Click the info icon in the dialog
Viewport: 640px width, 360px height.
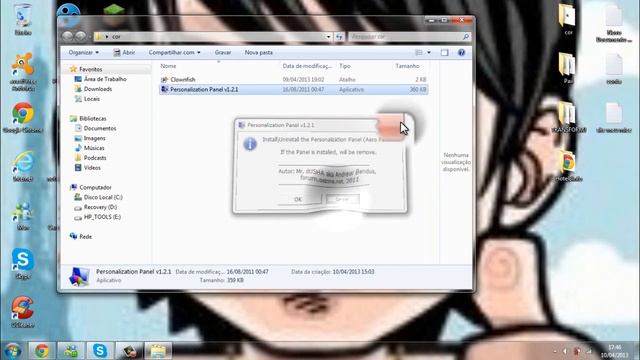pyautogui.click(x=250, y=144)
